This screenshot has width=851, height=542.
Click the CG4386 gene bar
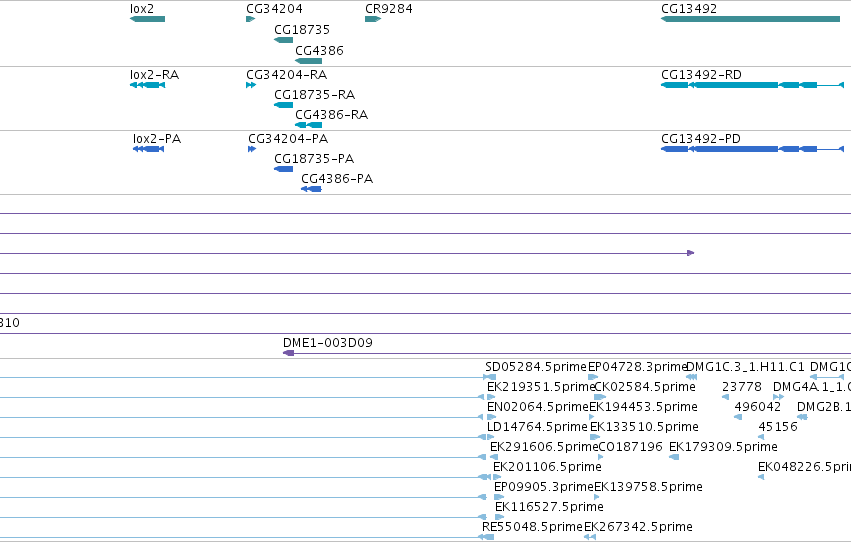point(308,61)
